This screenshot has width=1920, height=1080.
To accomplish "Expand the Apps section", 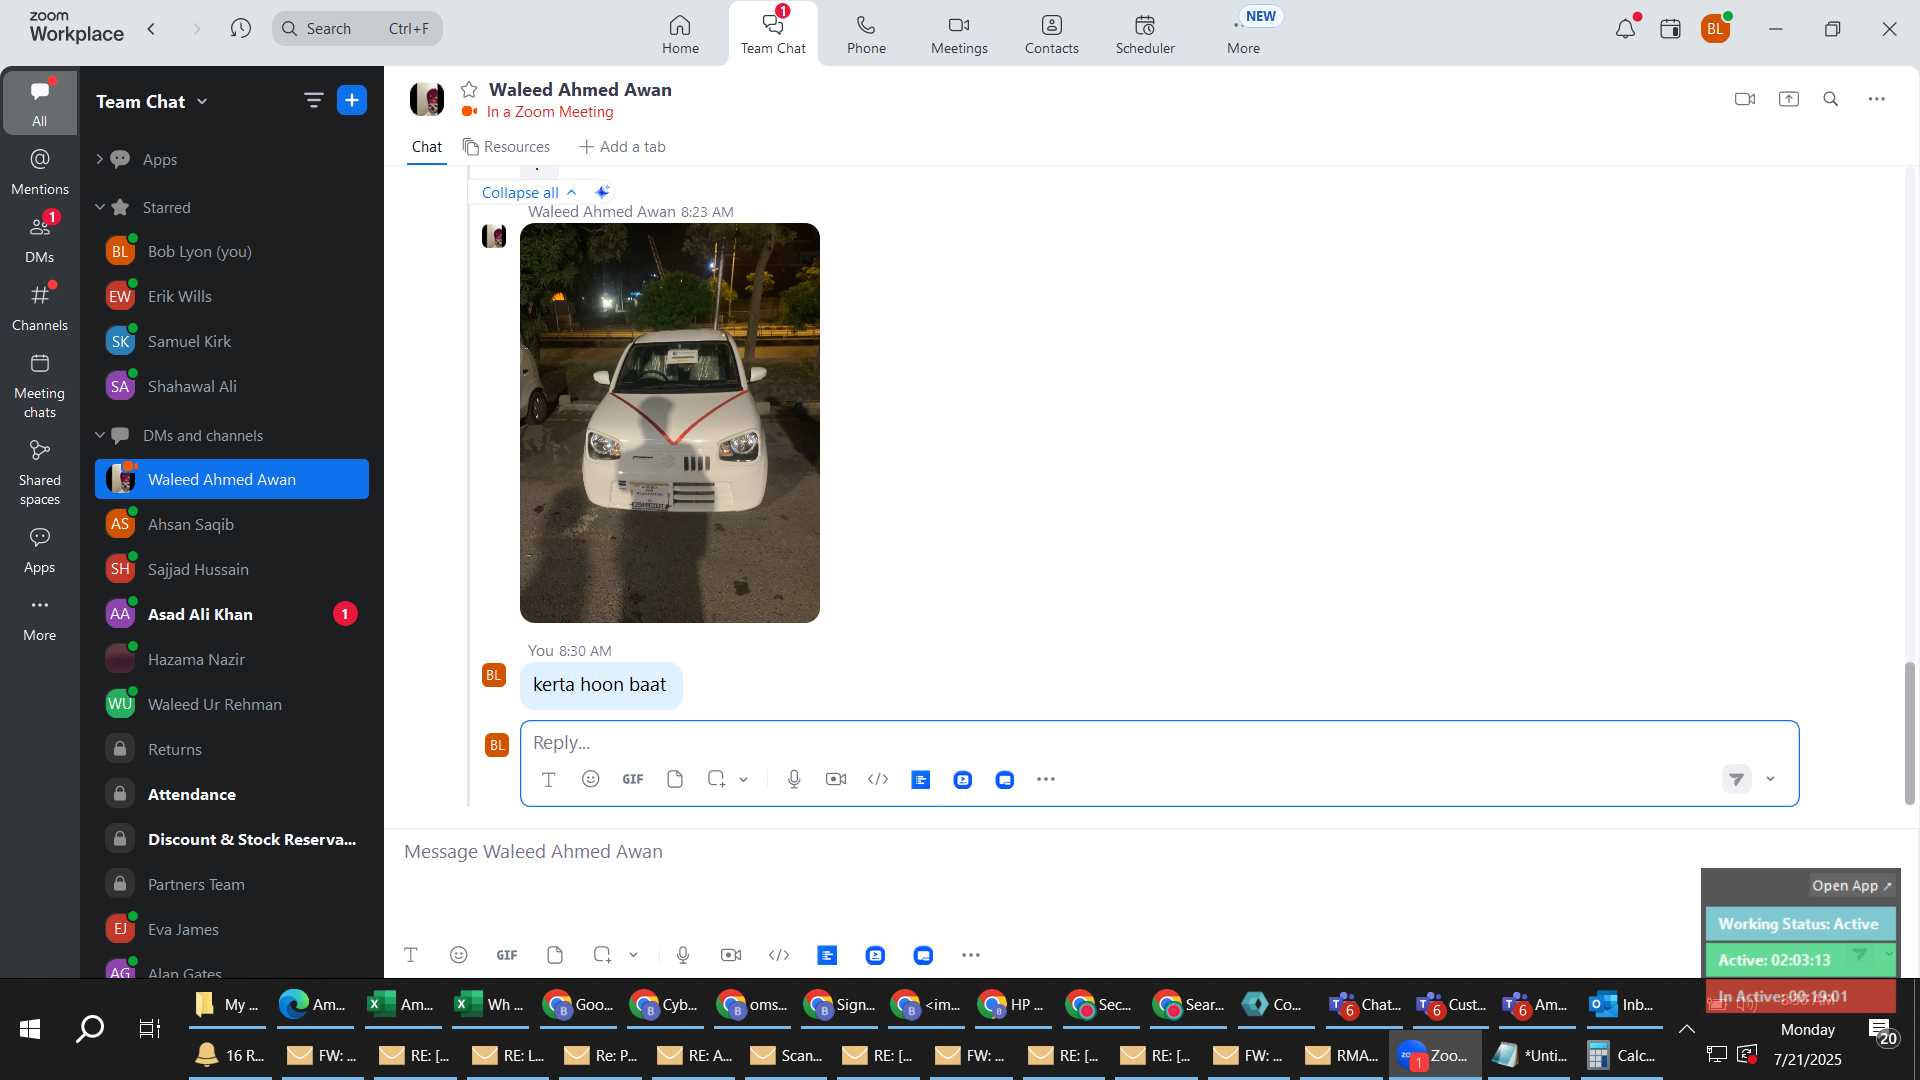I will point(99,159).
